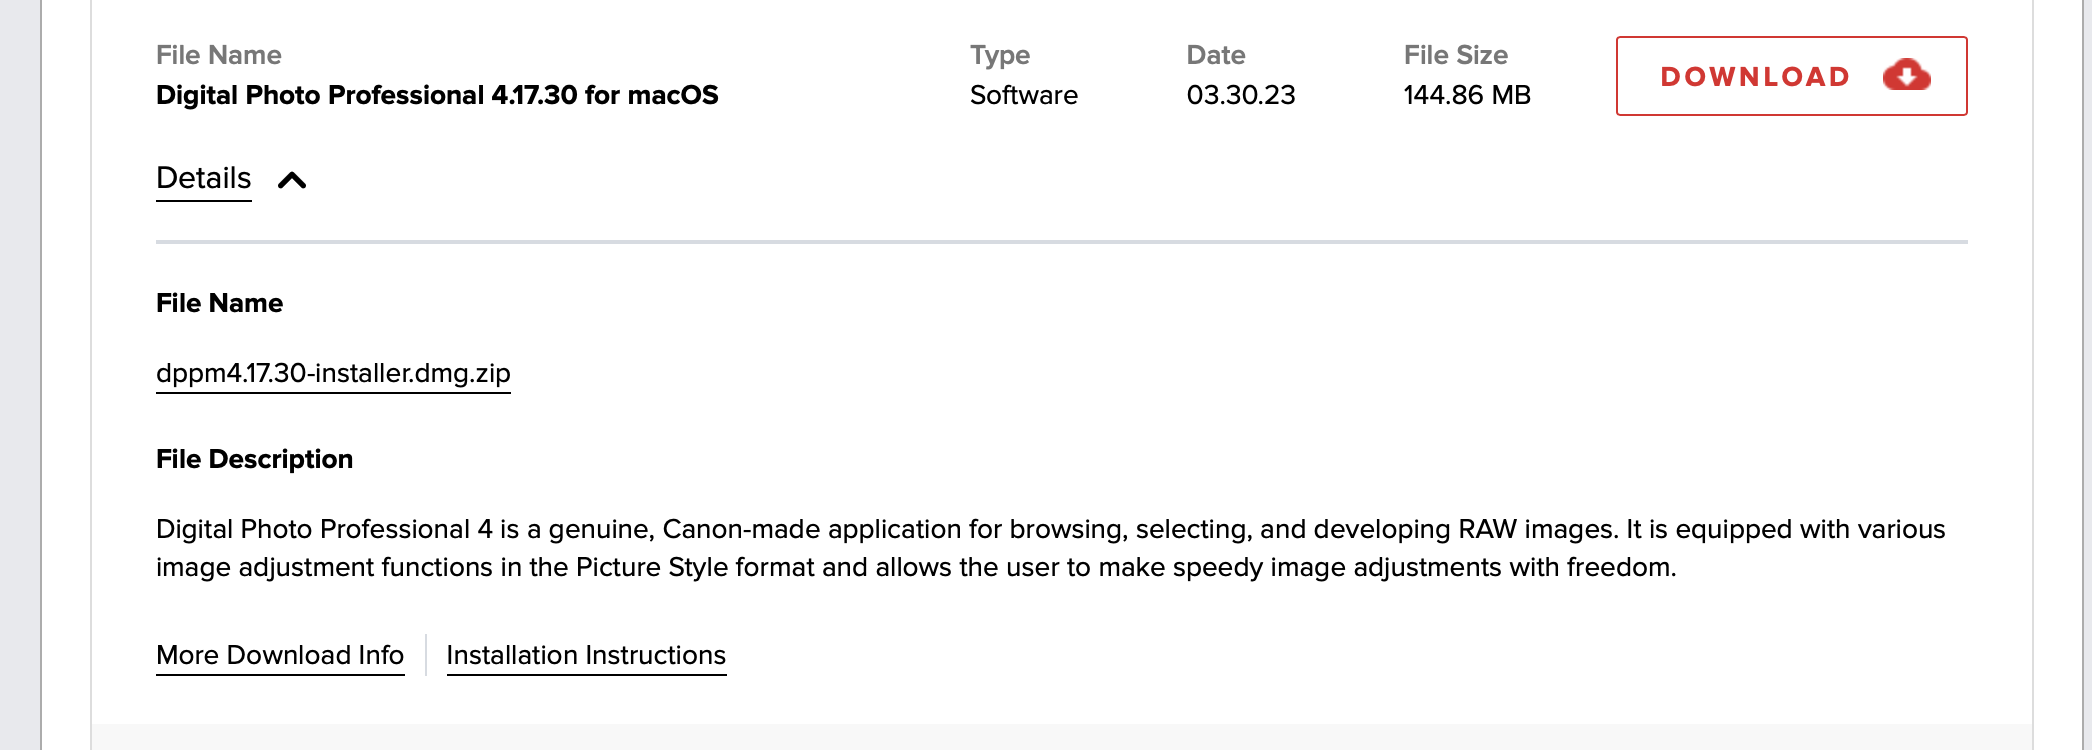Click the Software type value
2092x750 pixels.
(1023, 95)
